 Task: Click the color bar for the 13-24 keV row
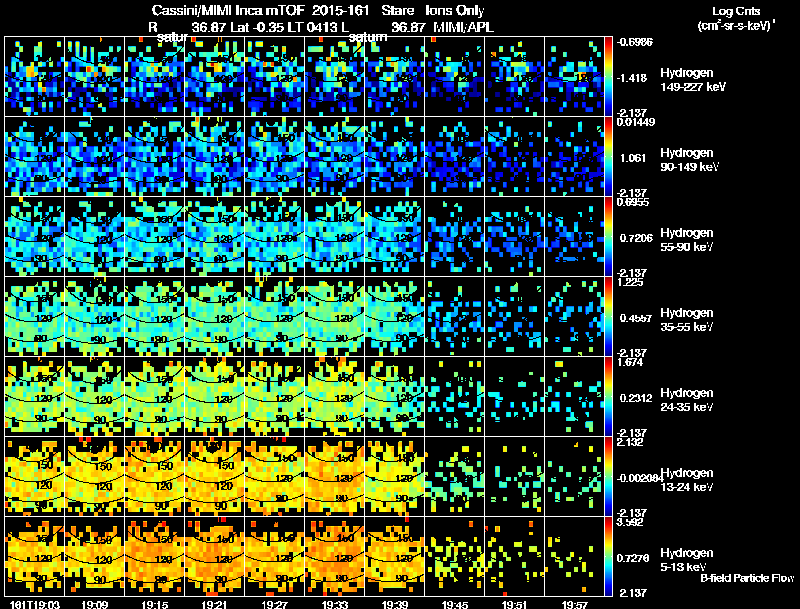608,477
